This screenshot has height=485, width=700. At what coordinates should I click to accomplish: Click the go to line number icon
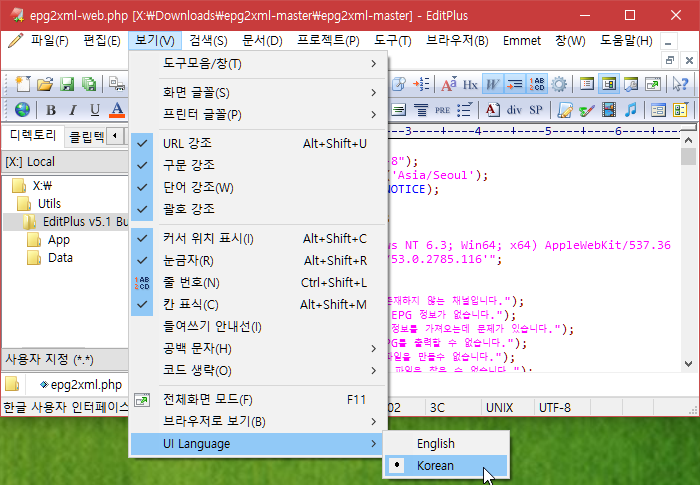tap(421, 84)
